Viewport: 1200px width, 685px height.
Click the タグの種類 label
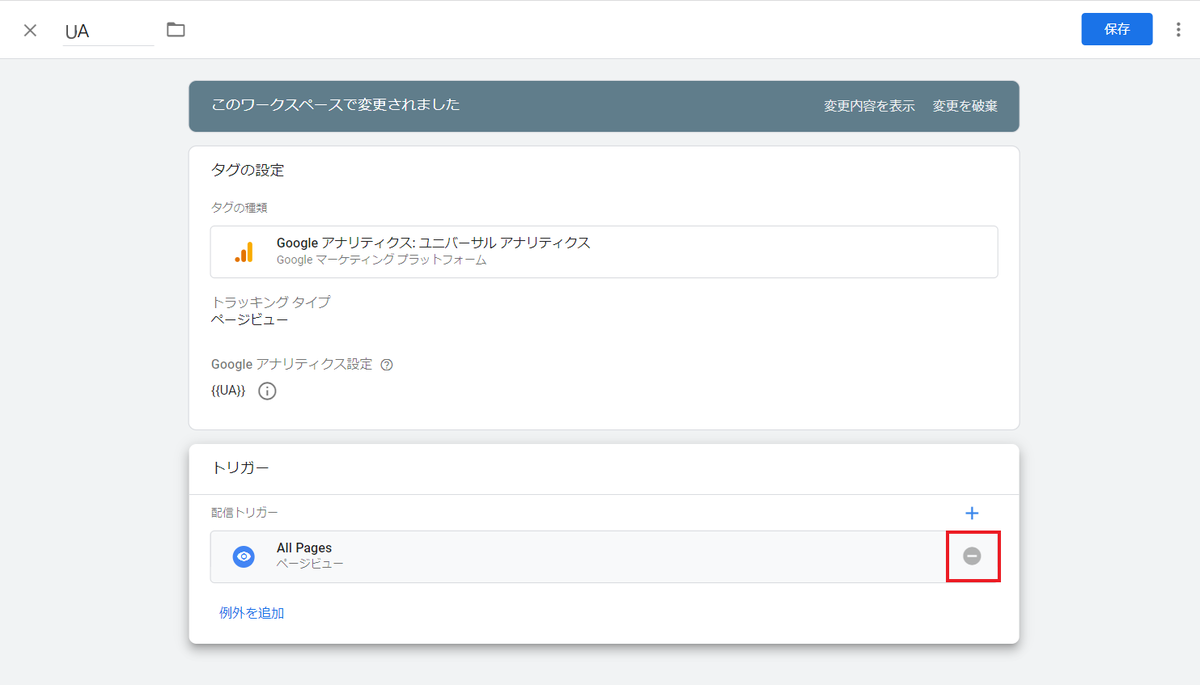239,208
